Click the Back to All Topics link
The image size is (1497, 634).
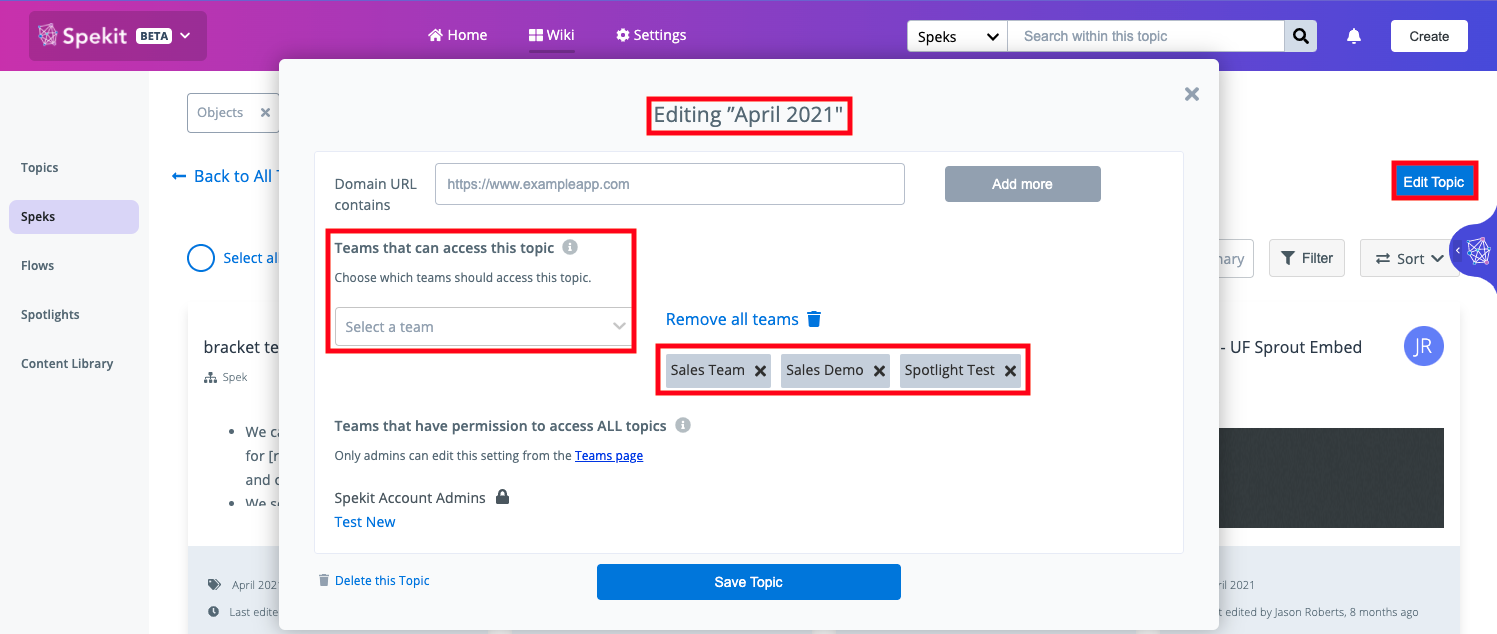(226, 176)
